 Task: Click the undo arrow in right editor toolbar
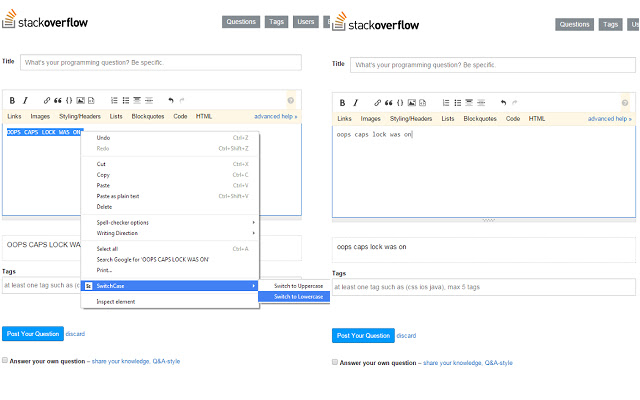tap(501, 102)
